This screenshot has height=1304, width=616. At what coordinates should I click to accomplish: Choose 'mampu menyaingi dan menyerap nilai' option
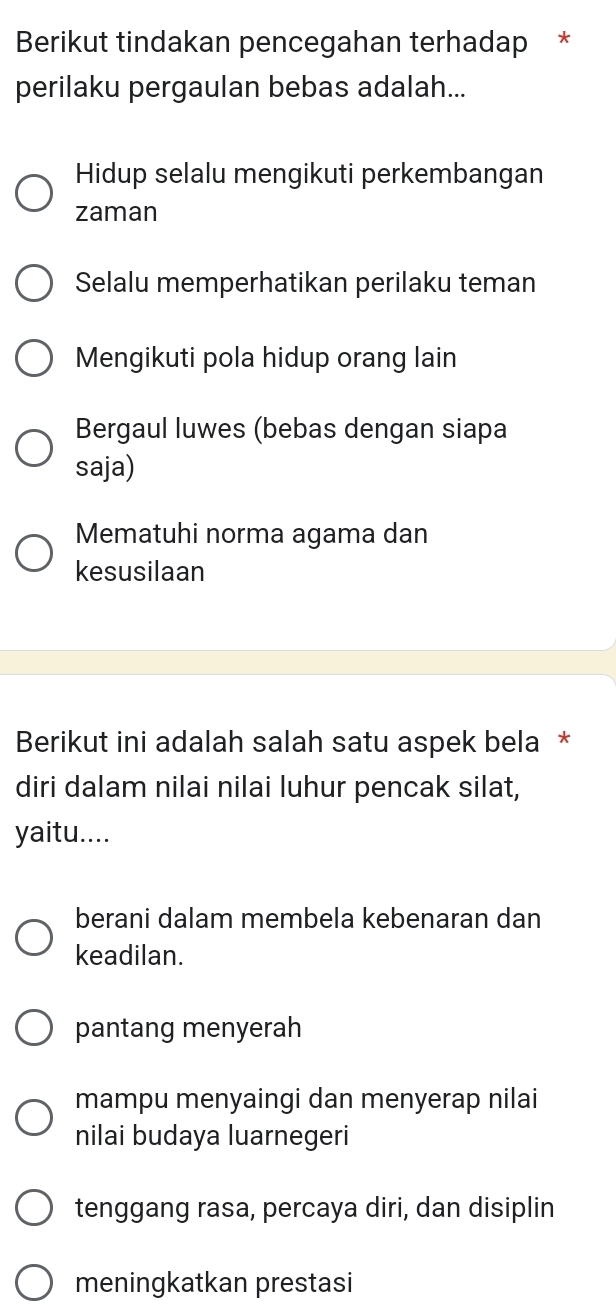[34, 1118]
